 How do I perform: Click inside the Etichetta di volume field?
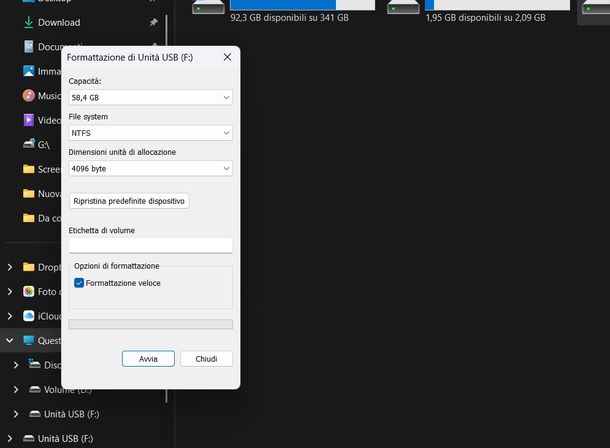[150, 245]
